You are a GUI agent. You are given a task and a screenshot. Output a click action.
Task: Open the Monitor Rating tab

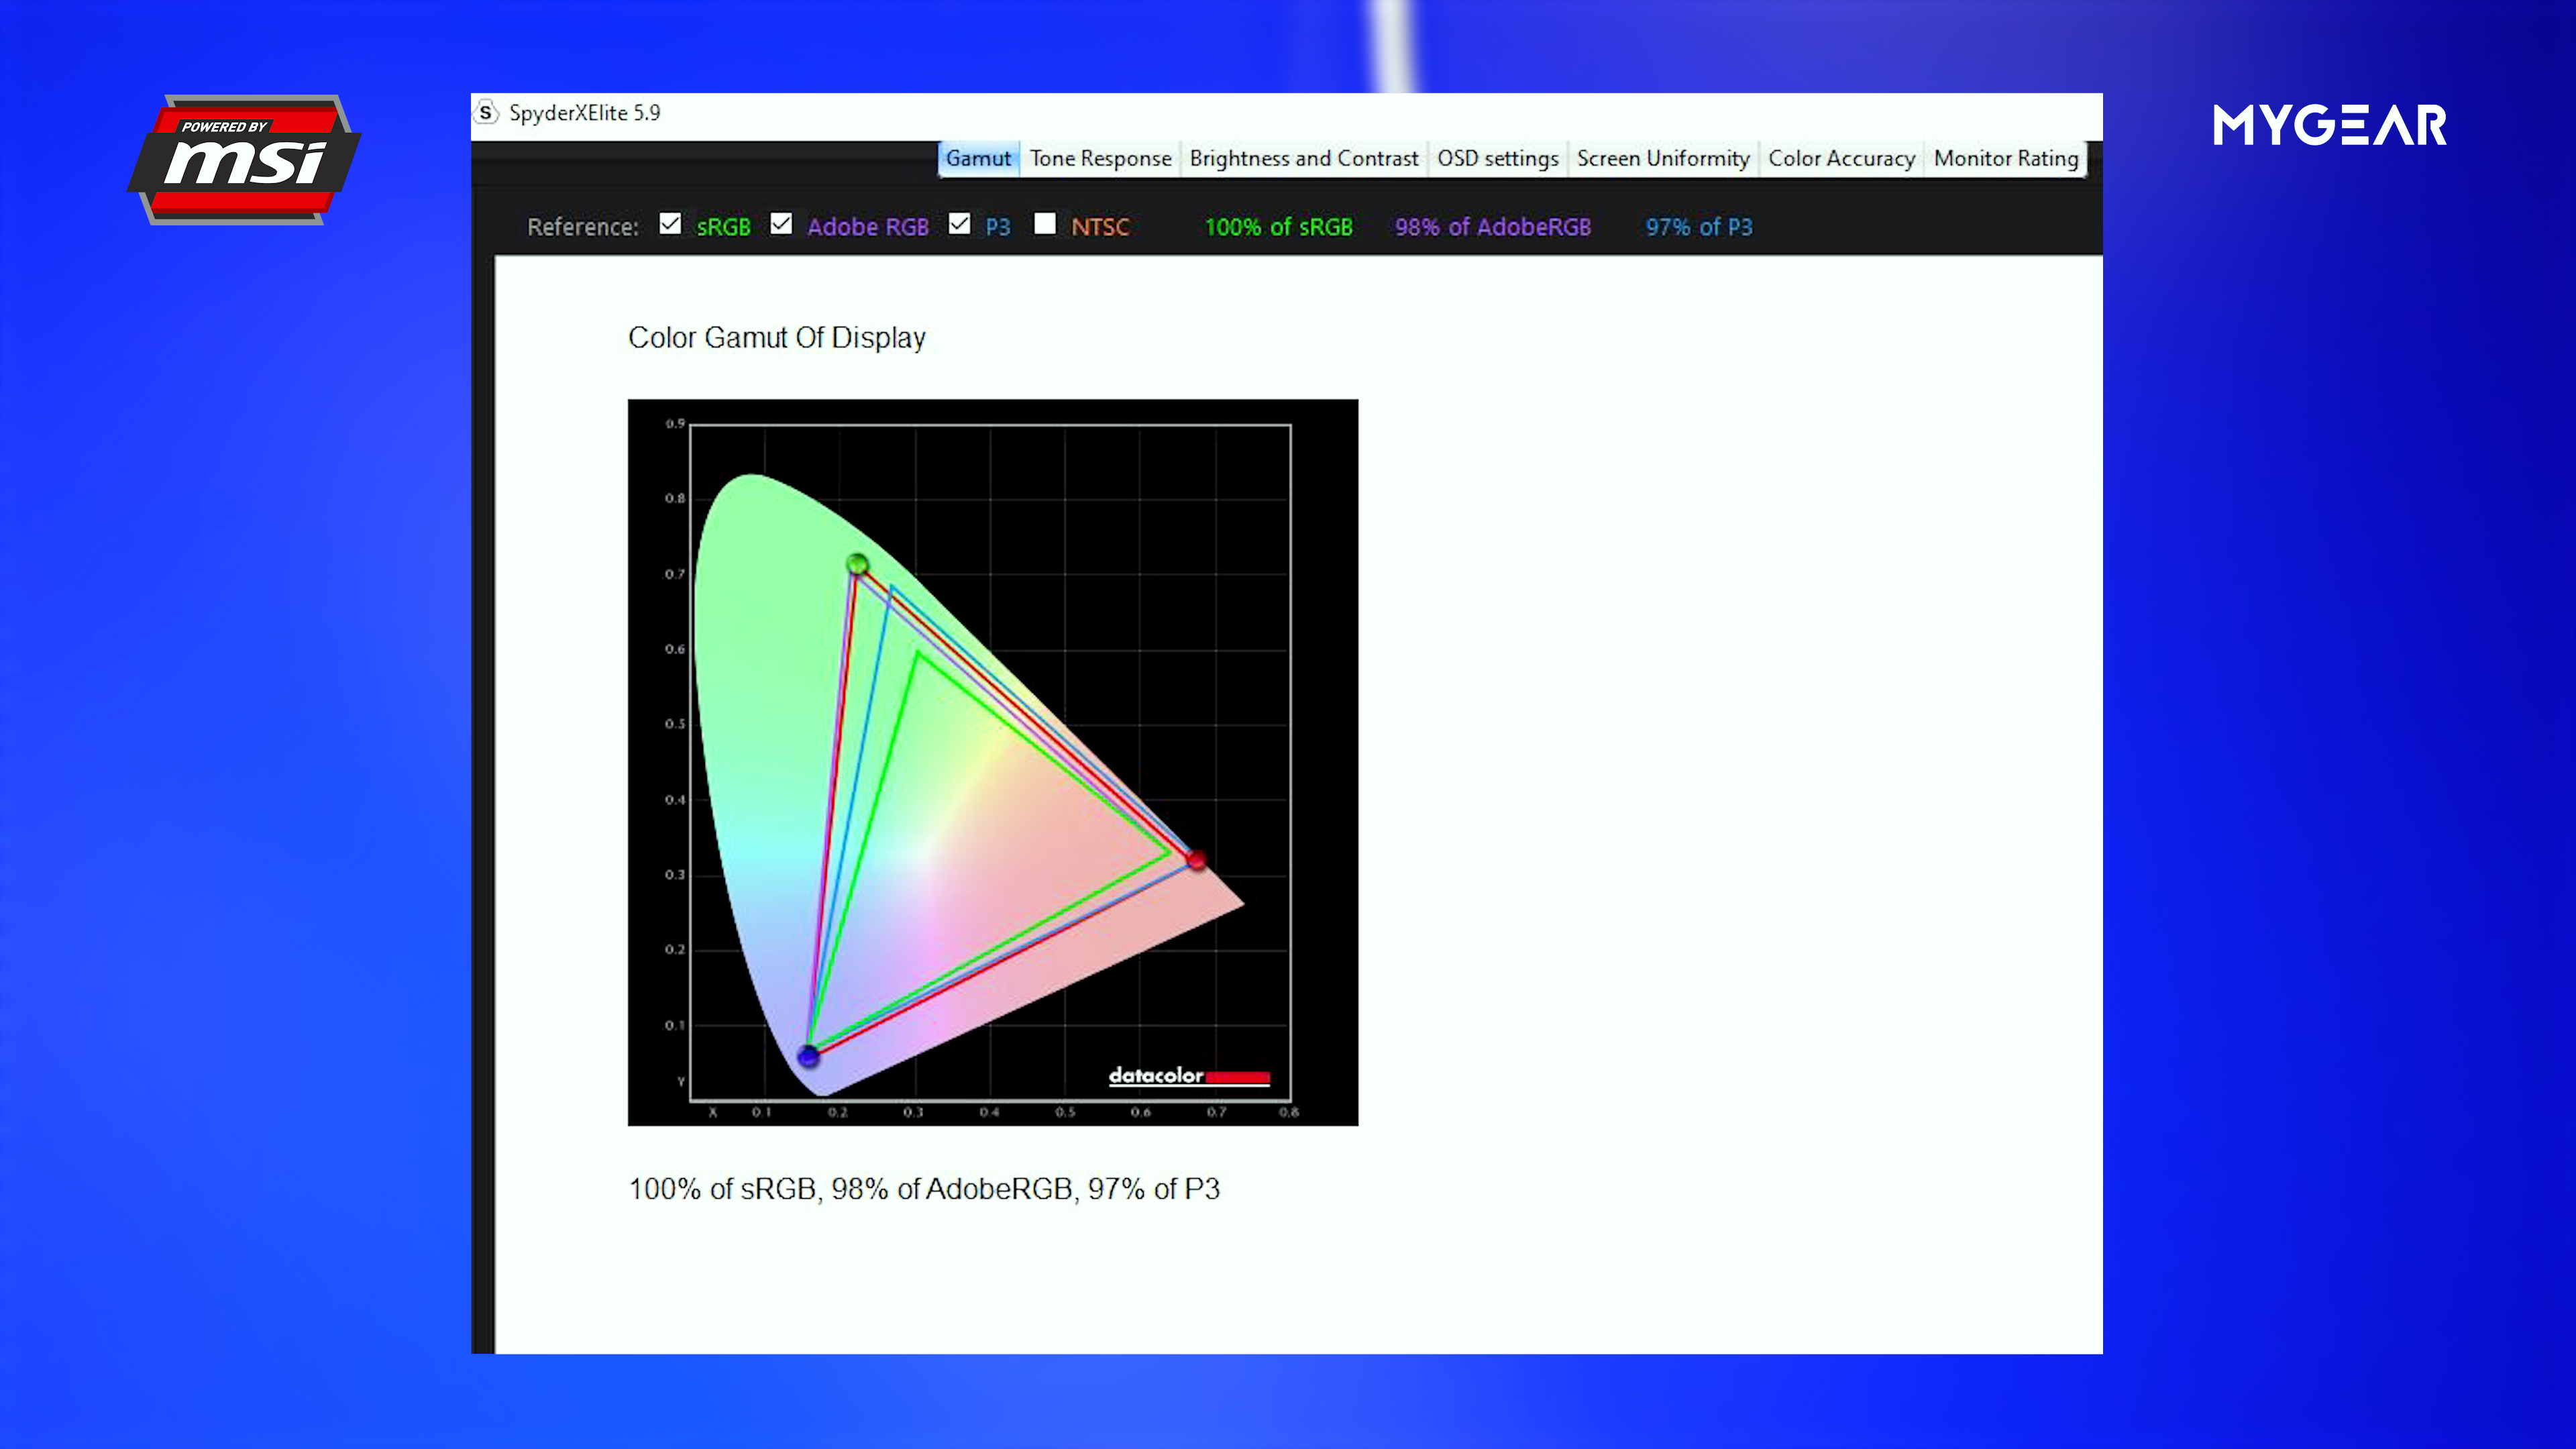pos(2005,158)
